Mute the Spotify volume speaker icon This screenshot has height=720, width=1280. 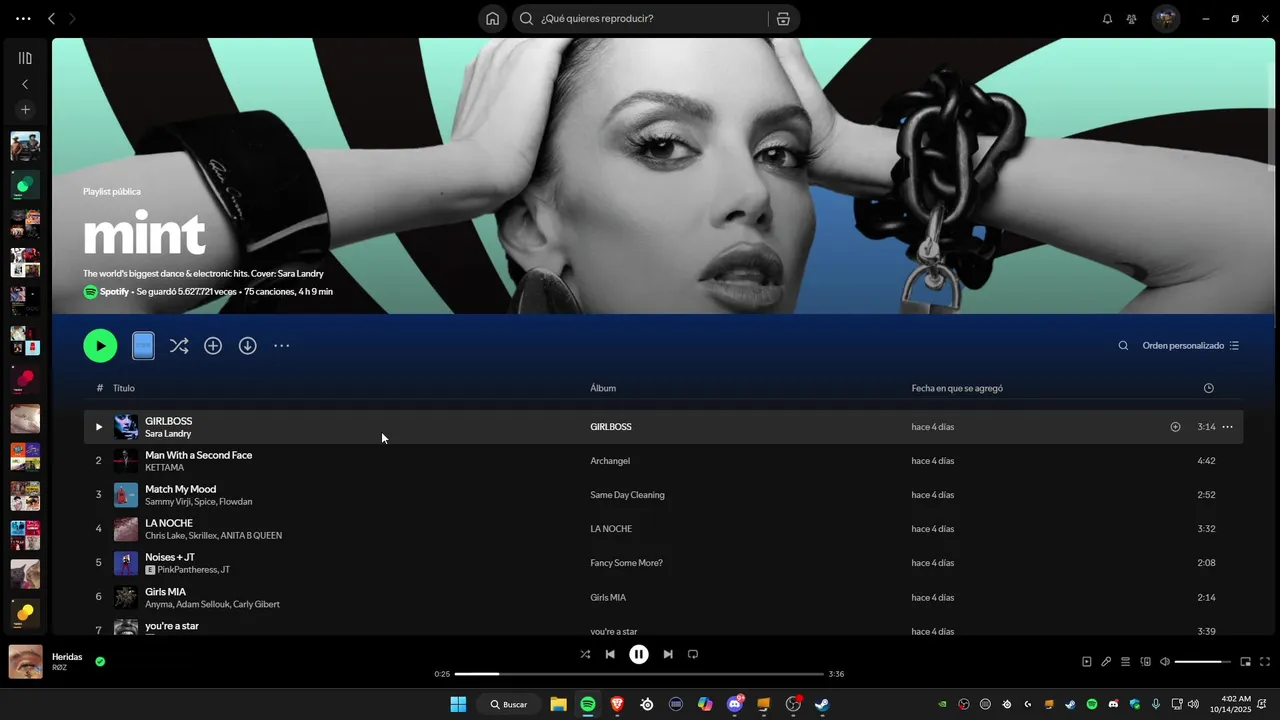click(1164, 661)
